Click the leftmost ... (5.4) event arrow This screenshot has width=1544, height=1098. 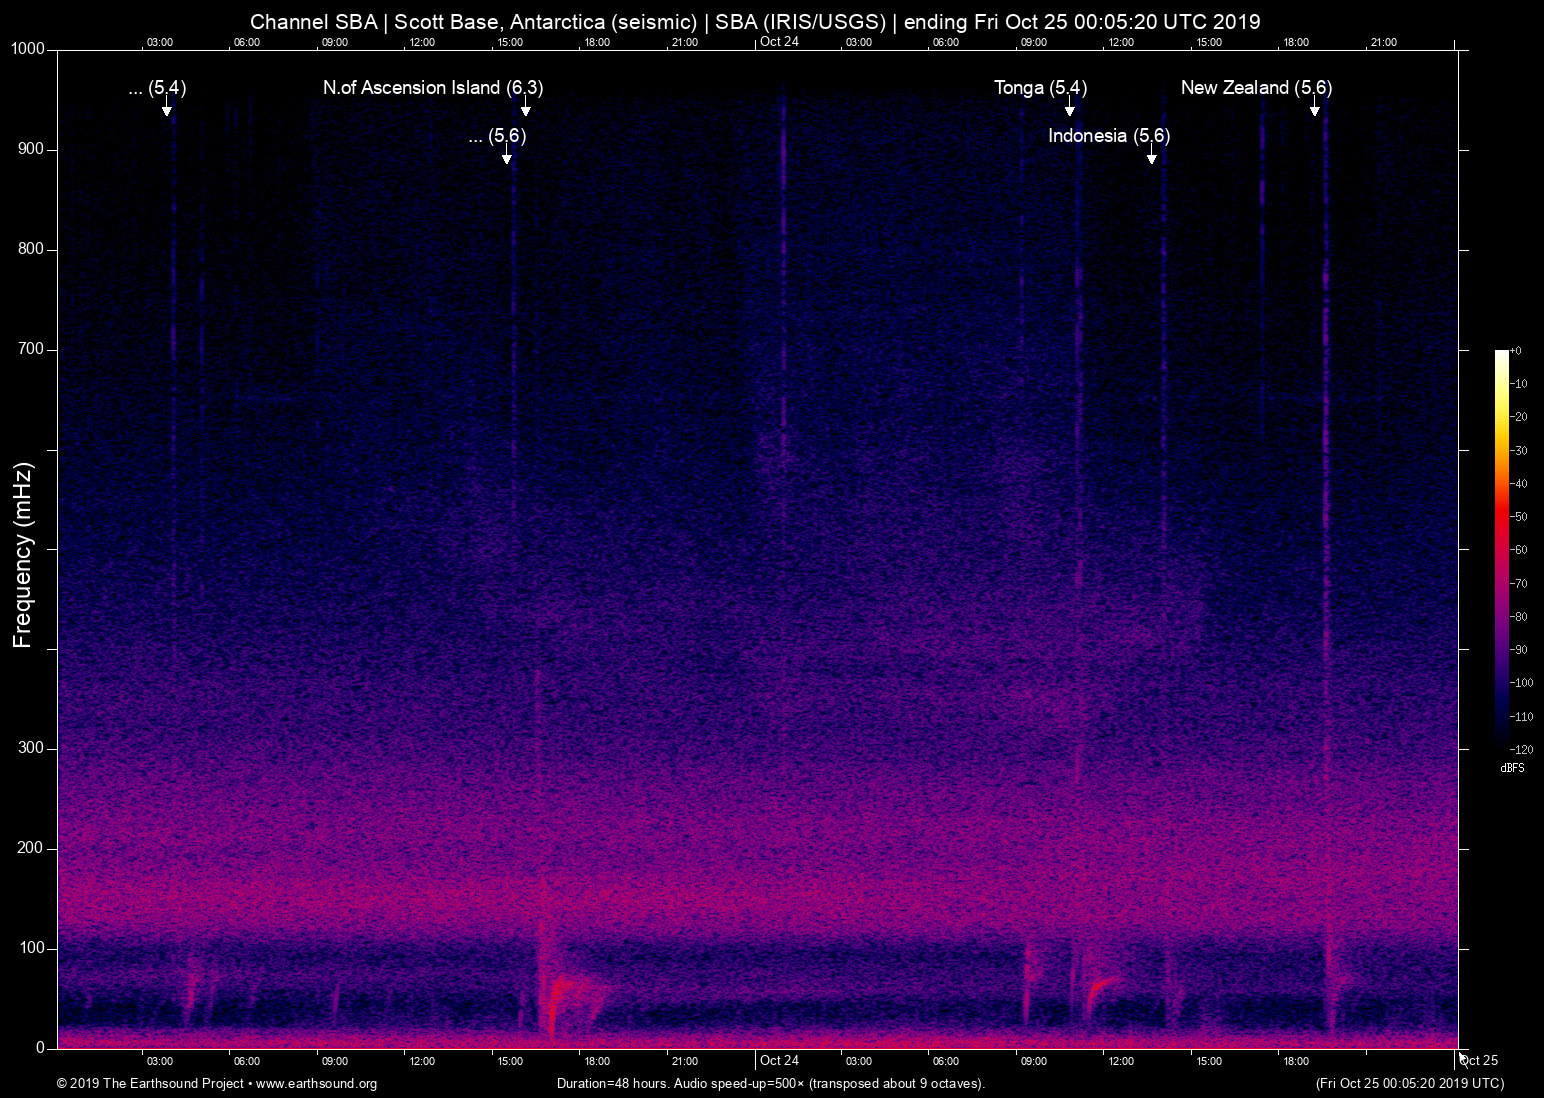167,110
